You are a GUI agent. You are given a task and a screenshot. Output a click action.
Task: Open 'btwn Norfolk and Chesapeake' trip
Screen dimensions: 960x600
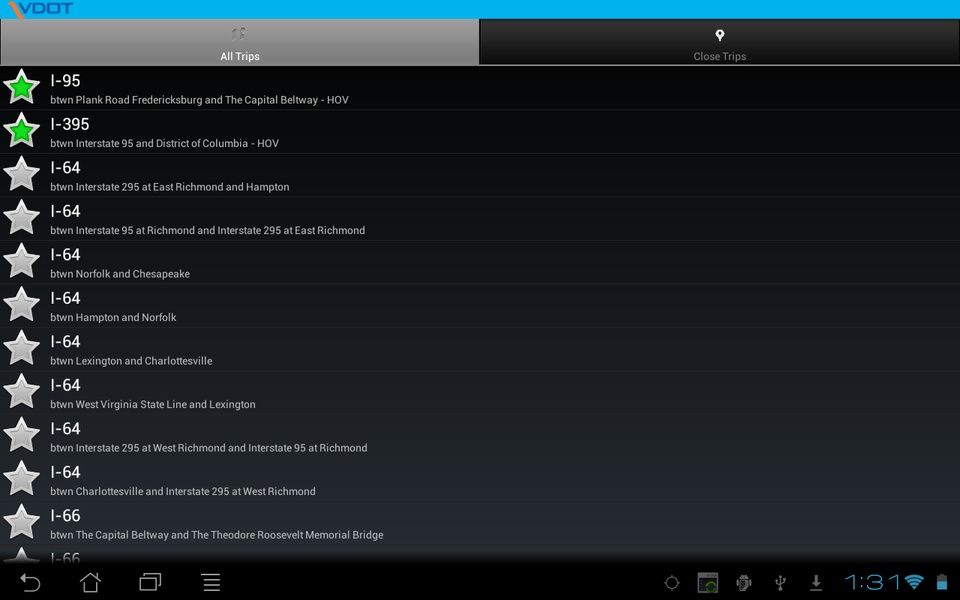point(480,262)
